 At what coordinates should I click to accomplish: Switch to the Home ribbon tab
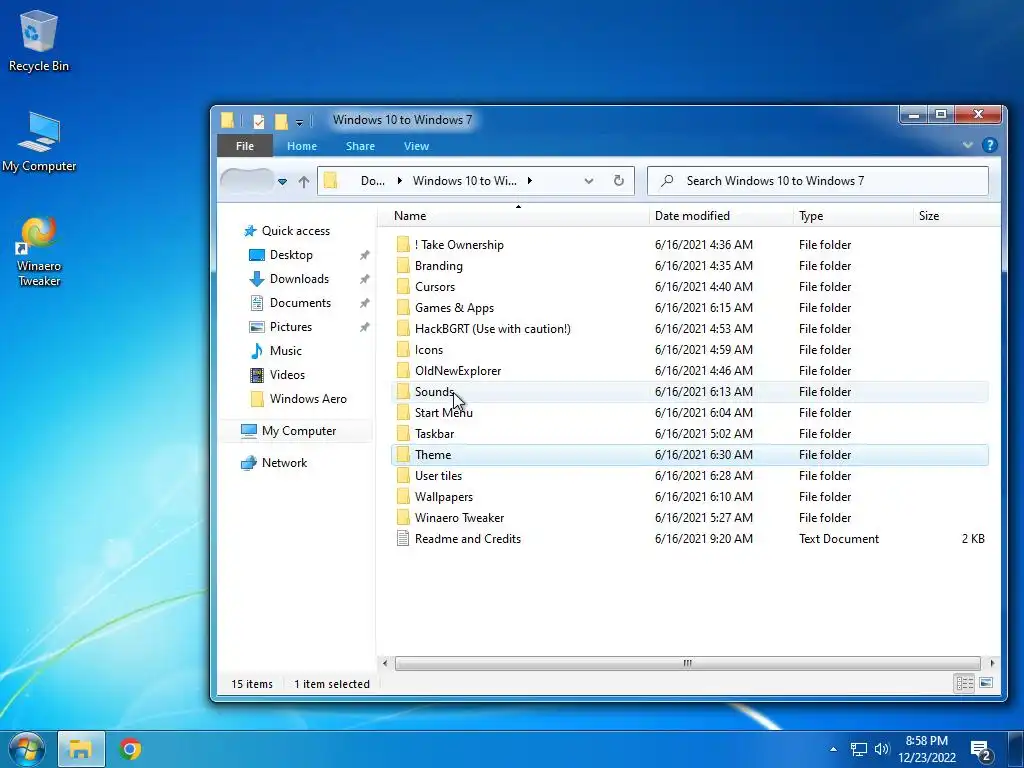(x=302, y=146)
